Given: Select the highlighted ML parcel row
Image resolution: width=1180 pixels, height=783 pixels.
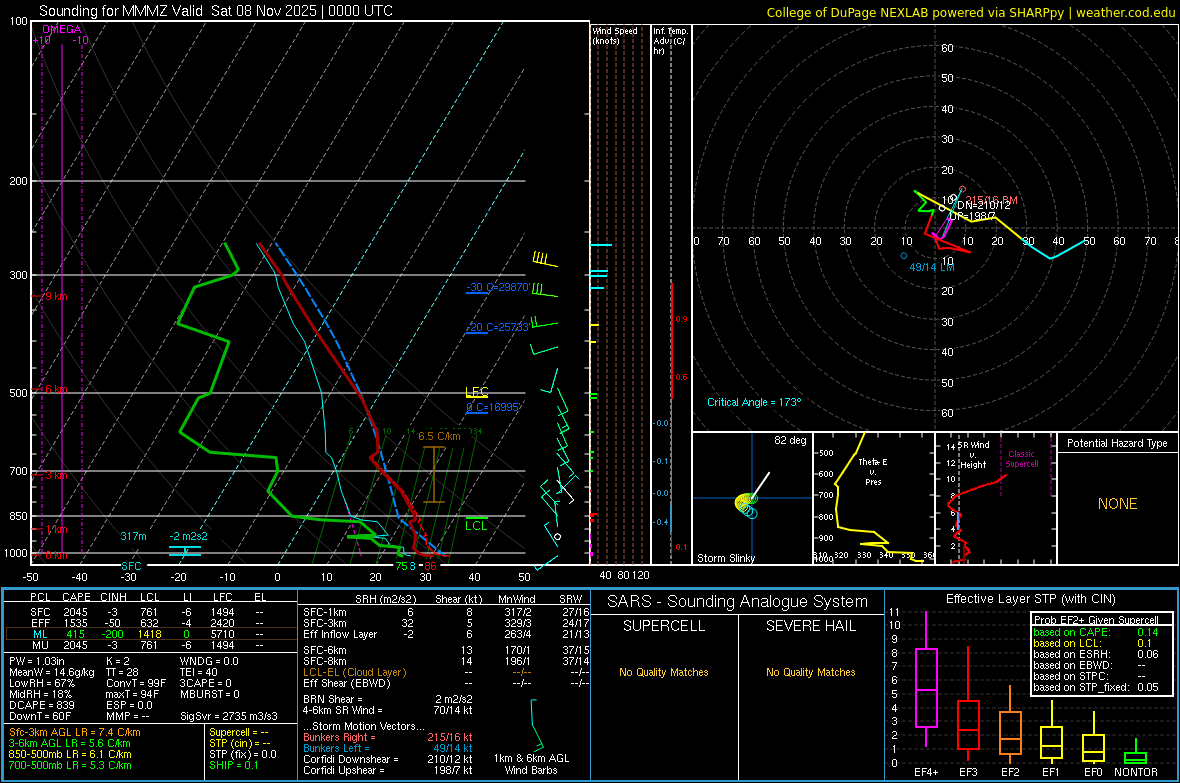Looking at the screenshot, I should (149, 634).
